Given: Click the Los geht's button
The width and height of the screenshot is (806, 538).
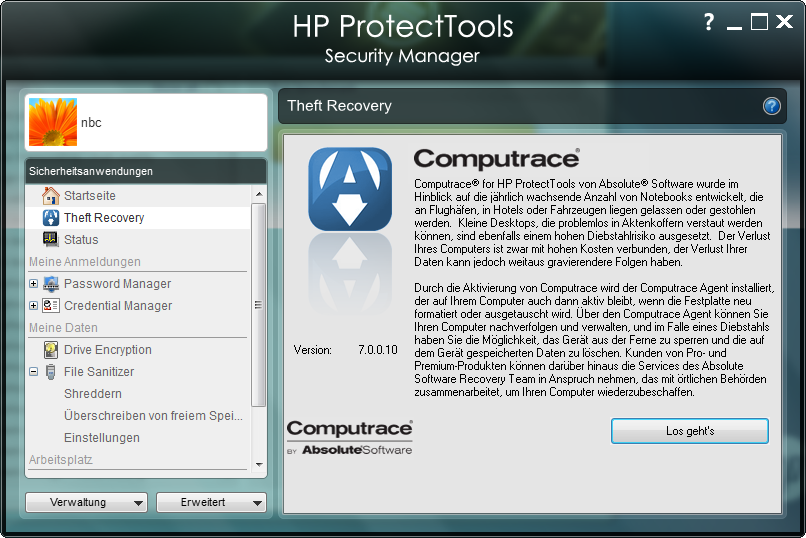Looking at the screenshot, I should (690, 431).
